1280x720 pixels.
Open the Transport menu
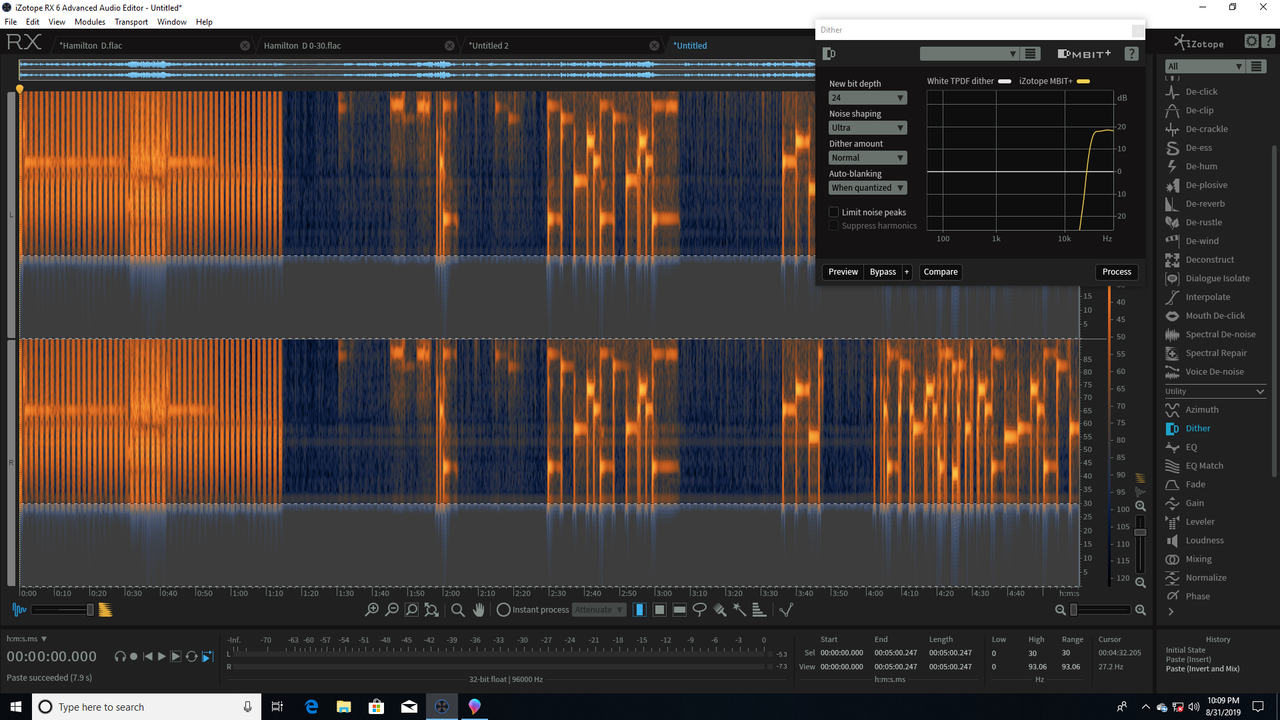click(131, 22)
